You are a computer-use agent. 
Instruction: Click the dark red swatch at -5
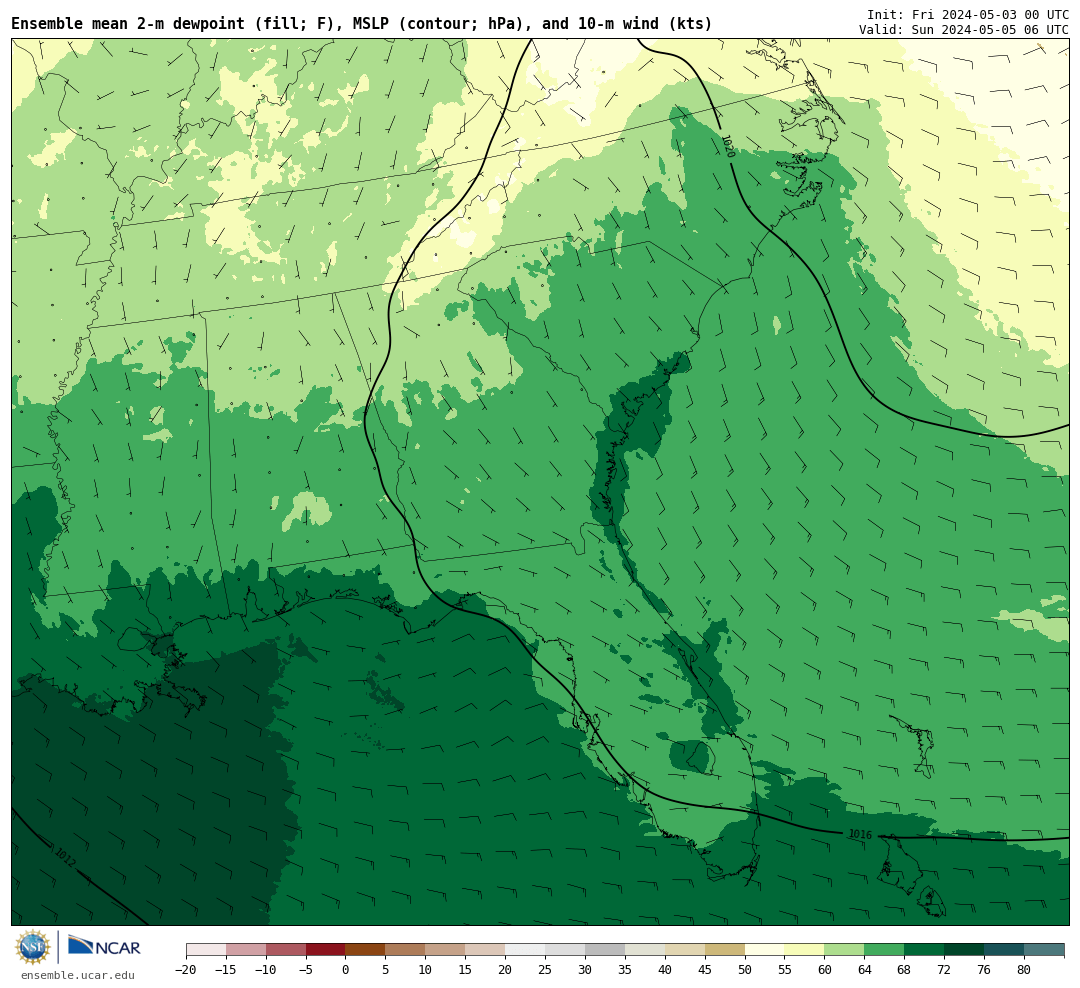pos(326,950)
